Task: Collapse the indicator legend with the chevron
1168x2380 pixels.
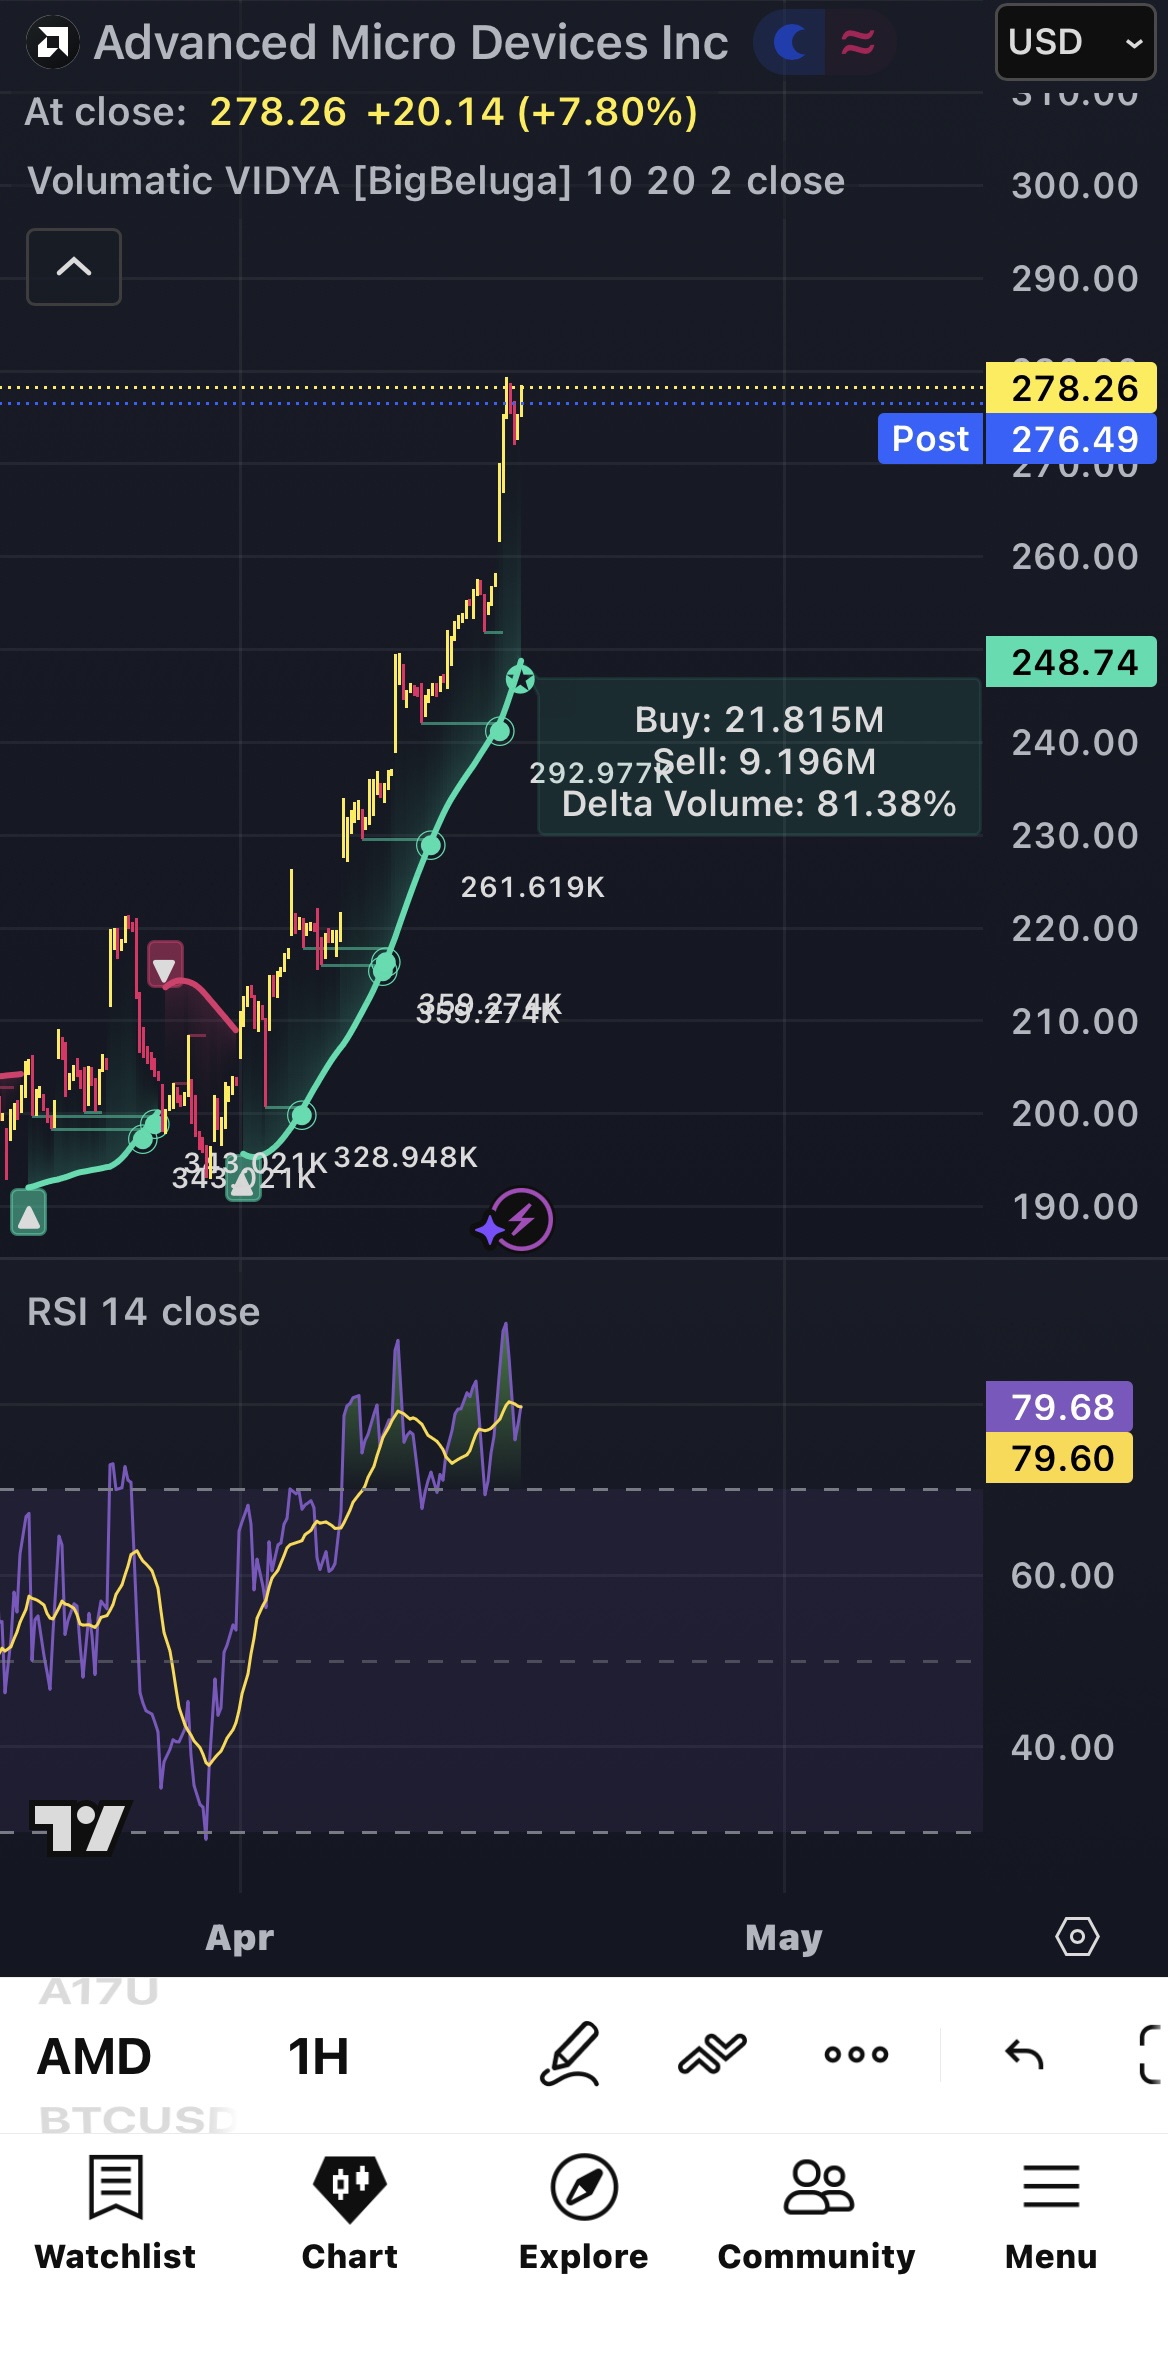Action: coord(74,267)
